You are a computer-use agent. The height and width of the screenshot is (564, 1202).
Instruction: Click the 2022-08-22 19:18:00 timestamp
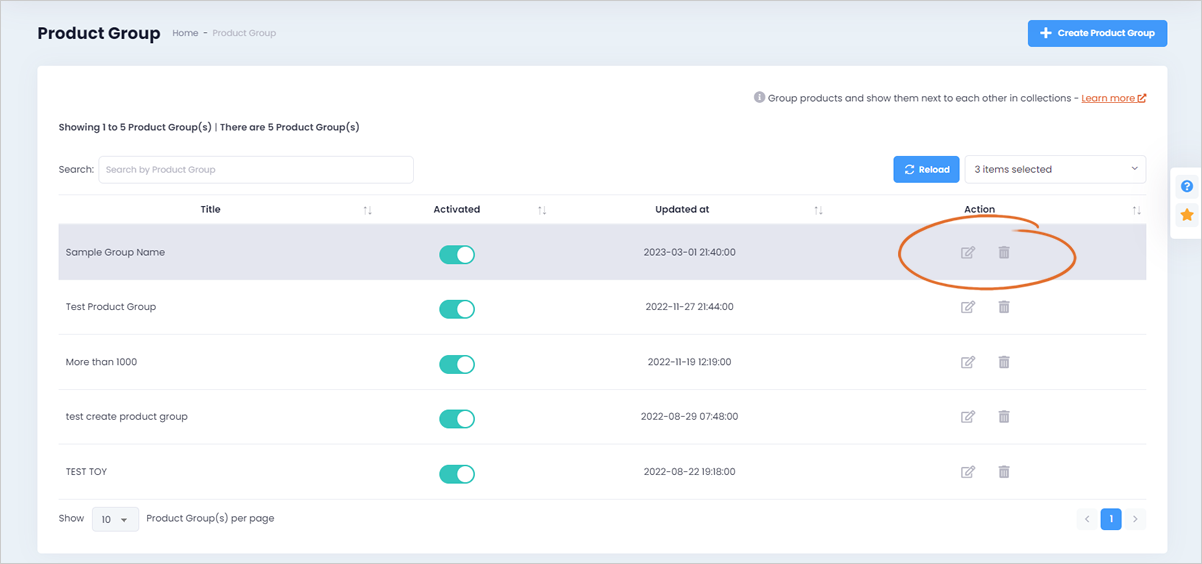coord(689,471)
